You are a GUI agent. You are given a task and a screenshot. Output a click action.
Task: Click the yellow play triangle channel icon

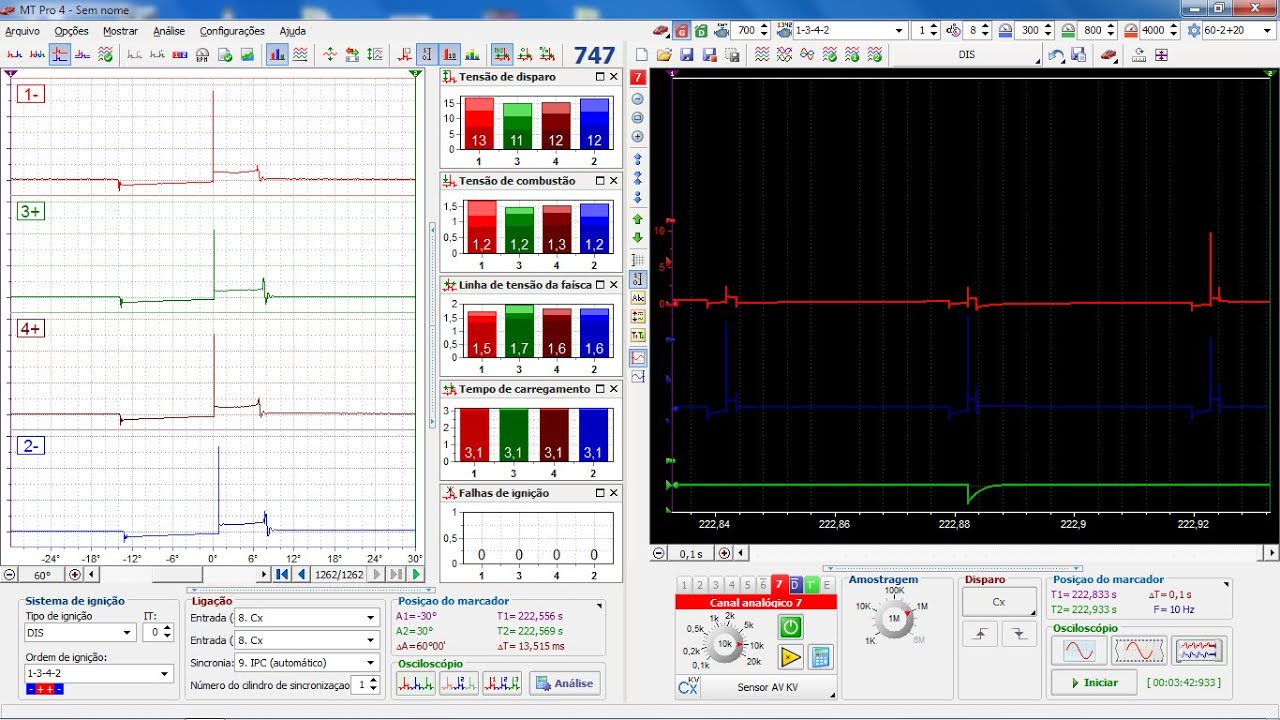790,657
